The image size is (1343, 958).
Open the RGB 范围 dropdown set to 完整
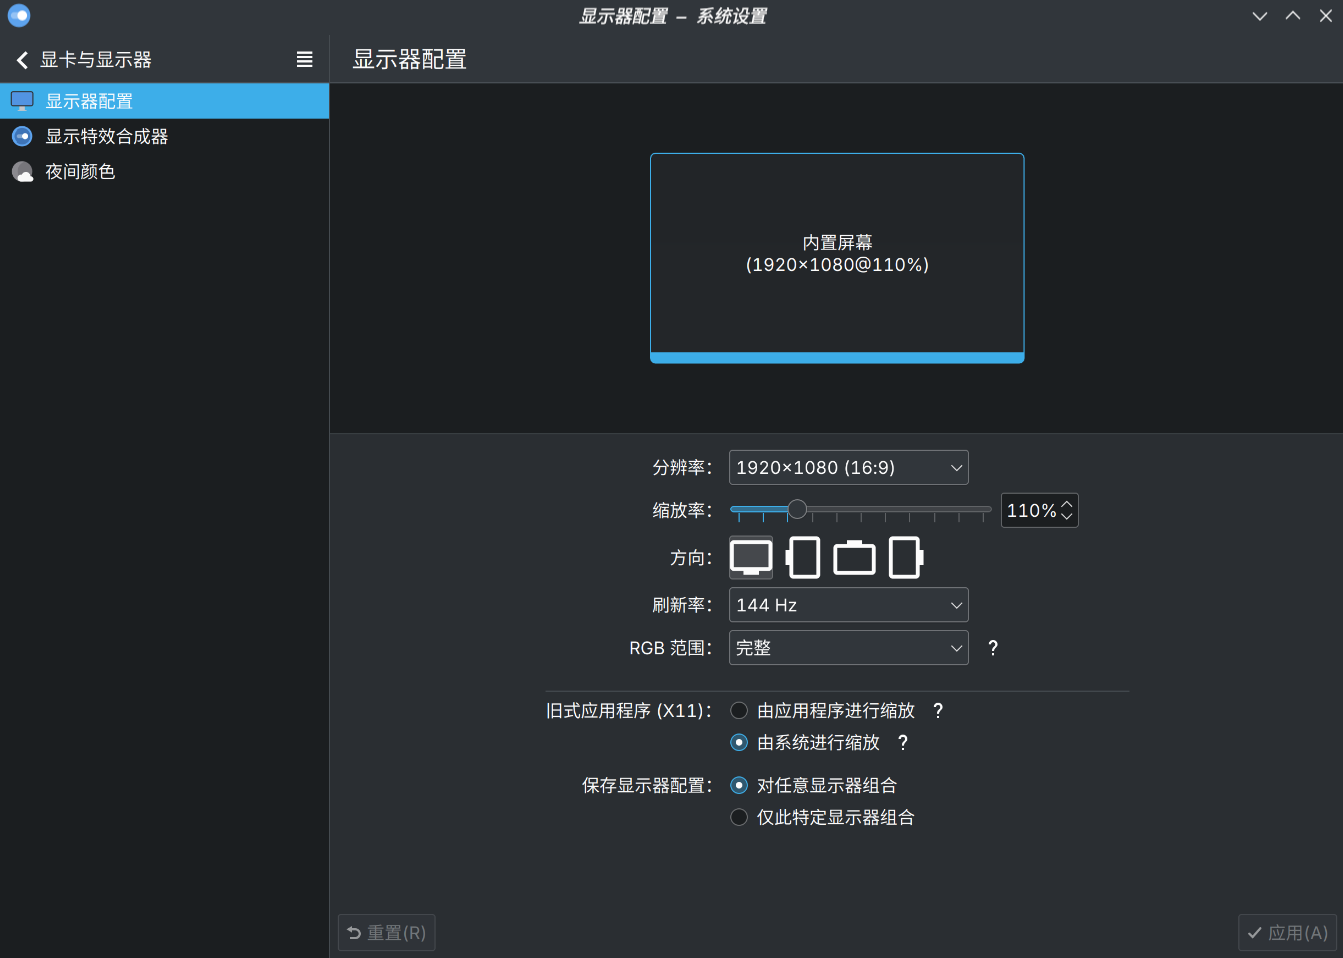tap(848, 648)
